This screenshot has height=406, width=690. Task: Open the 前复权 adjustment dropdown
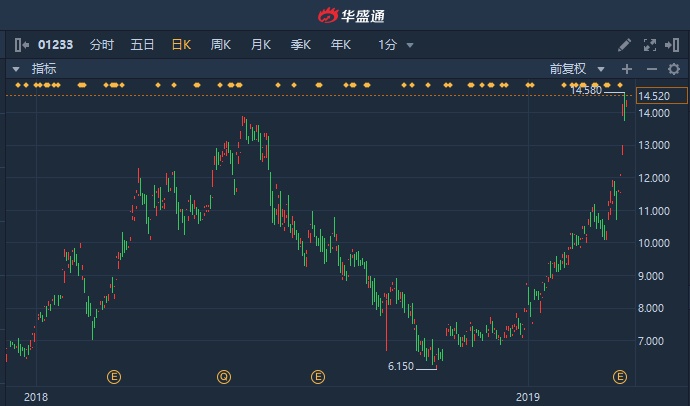tap(576, 69)
